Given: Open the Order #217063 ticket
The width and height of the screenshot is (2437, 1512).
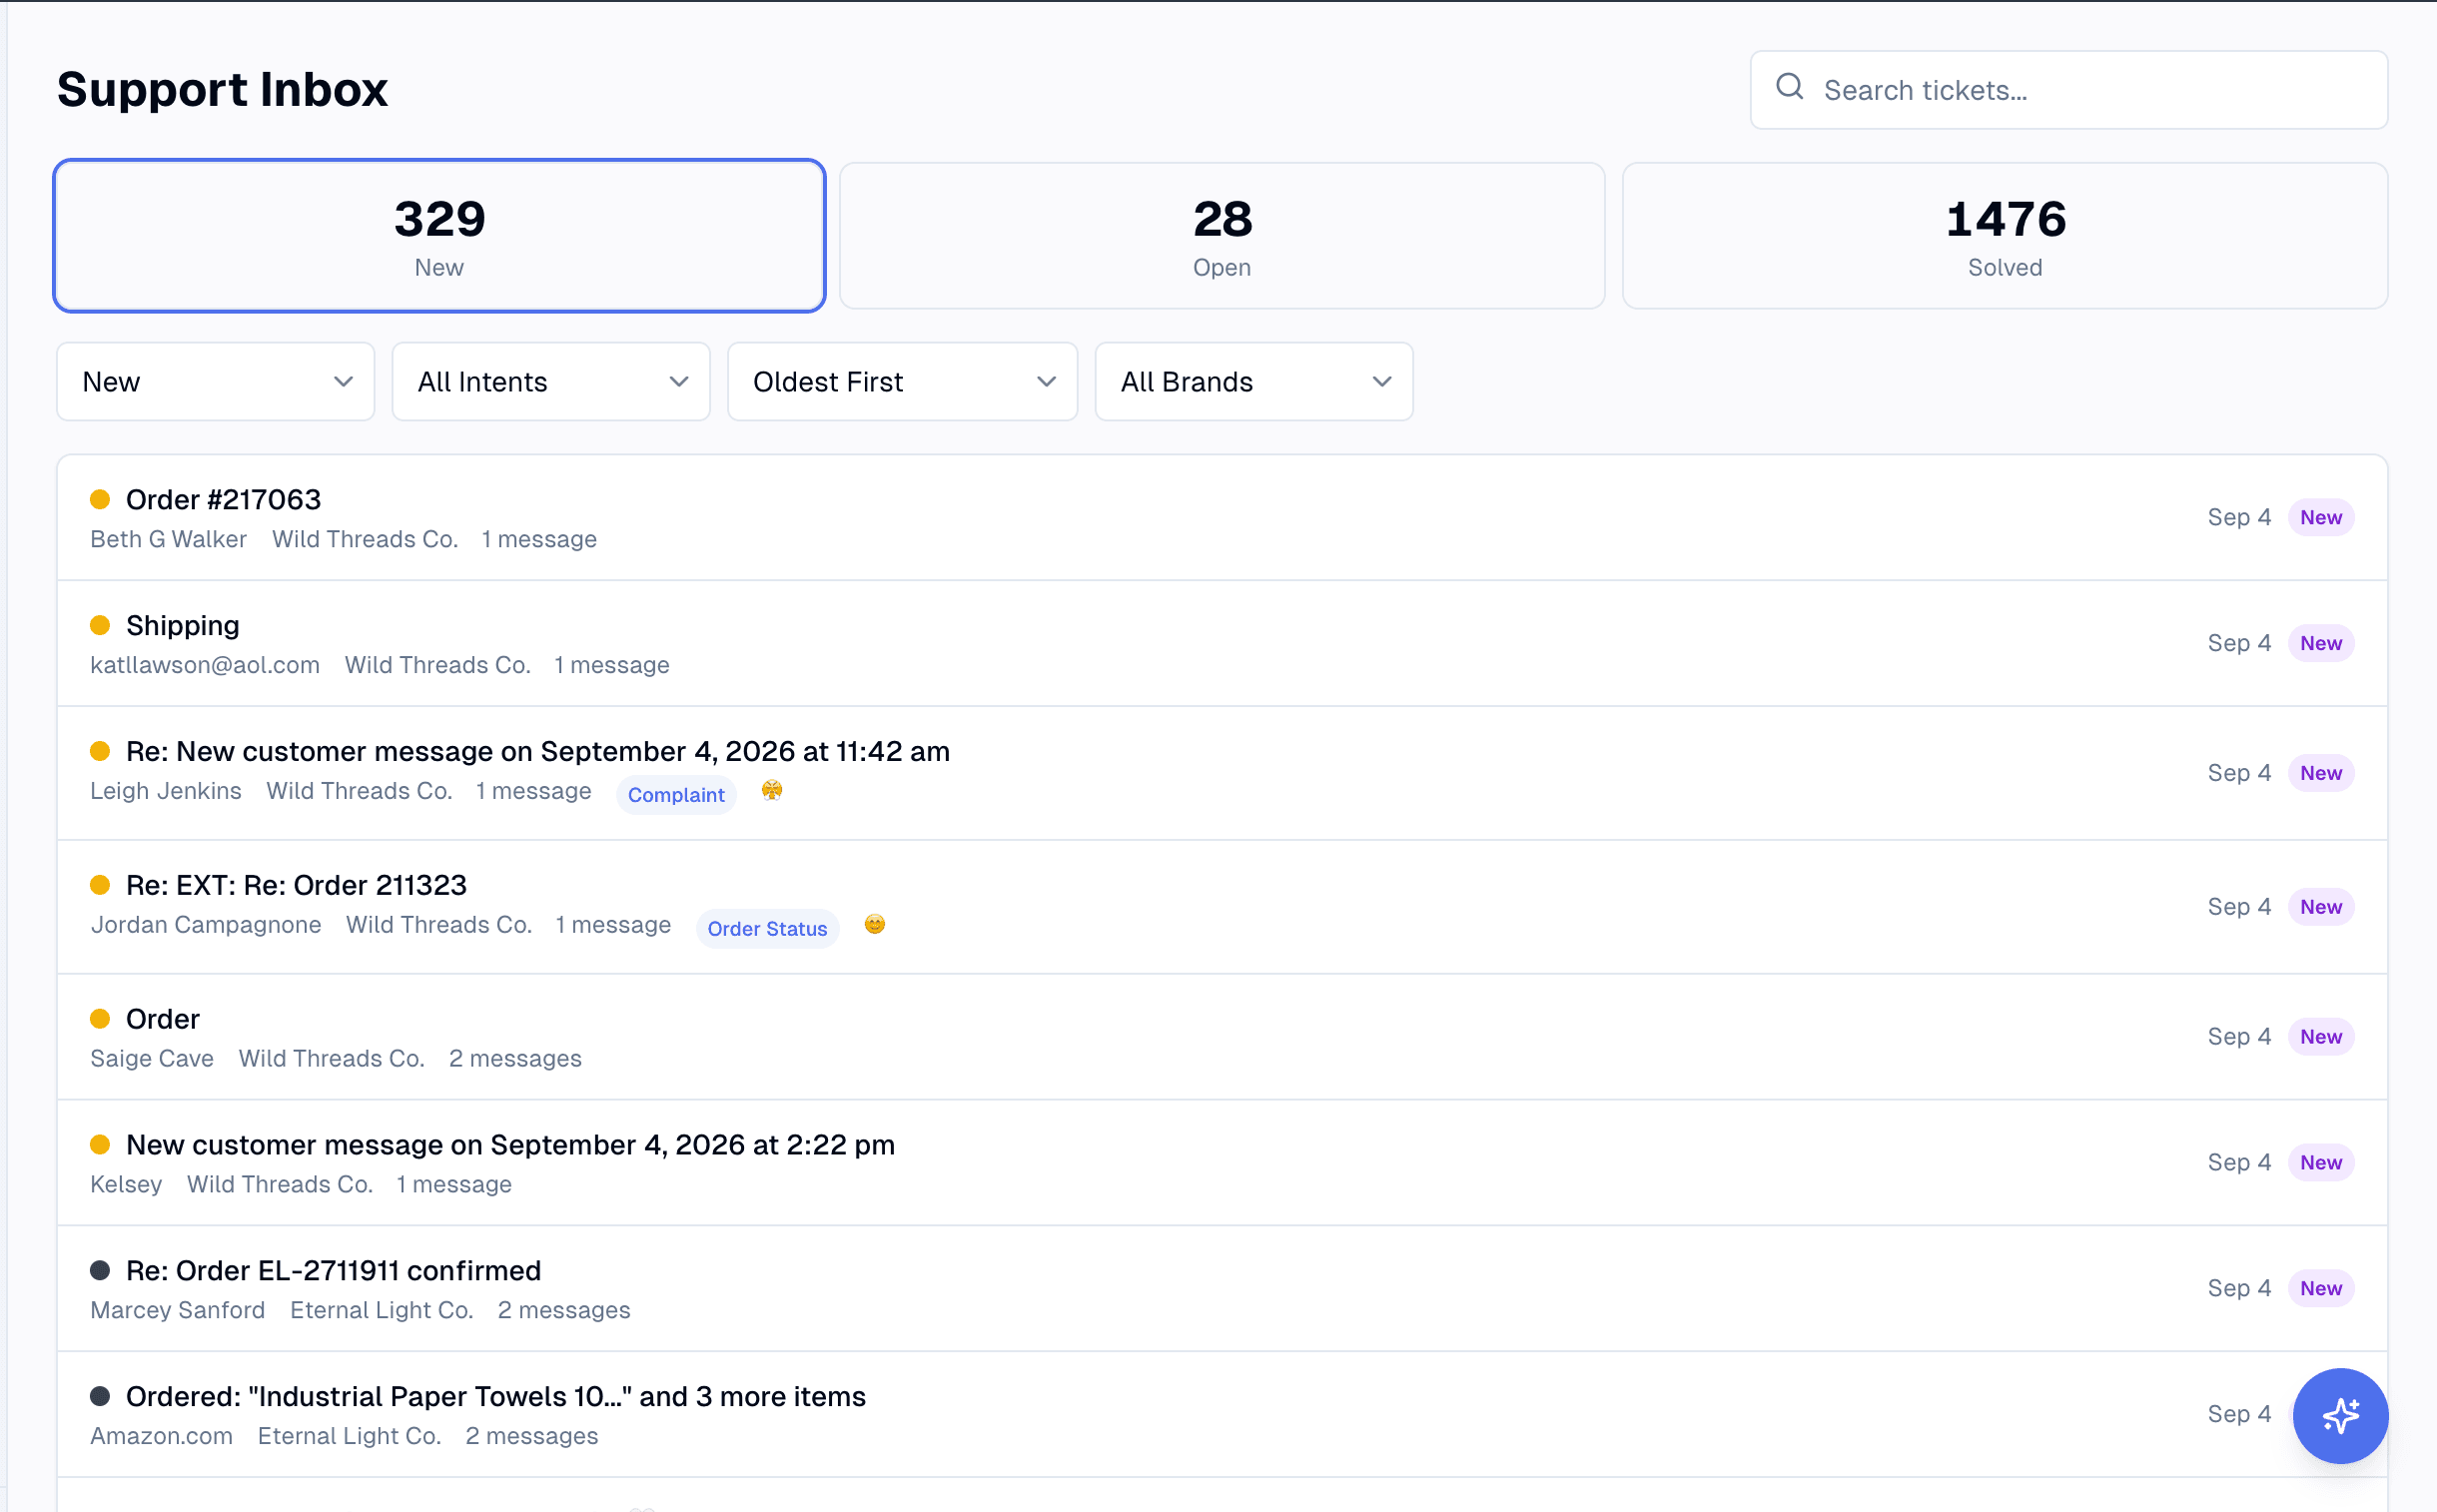Looking at the screenshot, I should click(x=1221, y=518).
